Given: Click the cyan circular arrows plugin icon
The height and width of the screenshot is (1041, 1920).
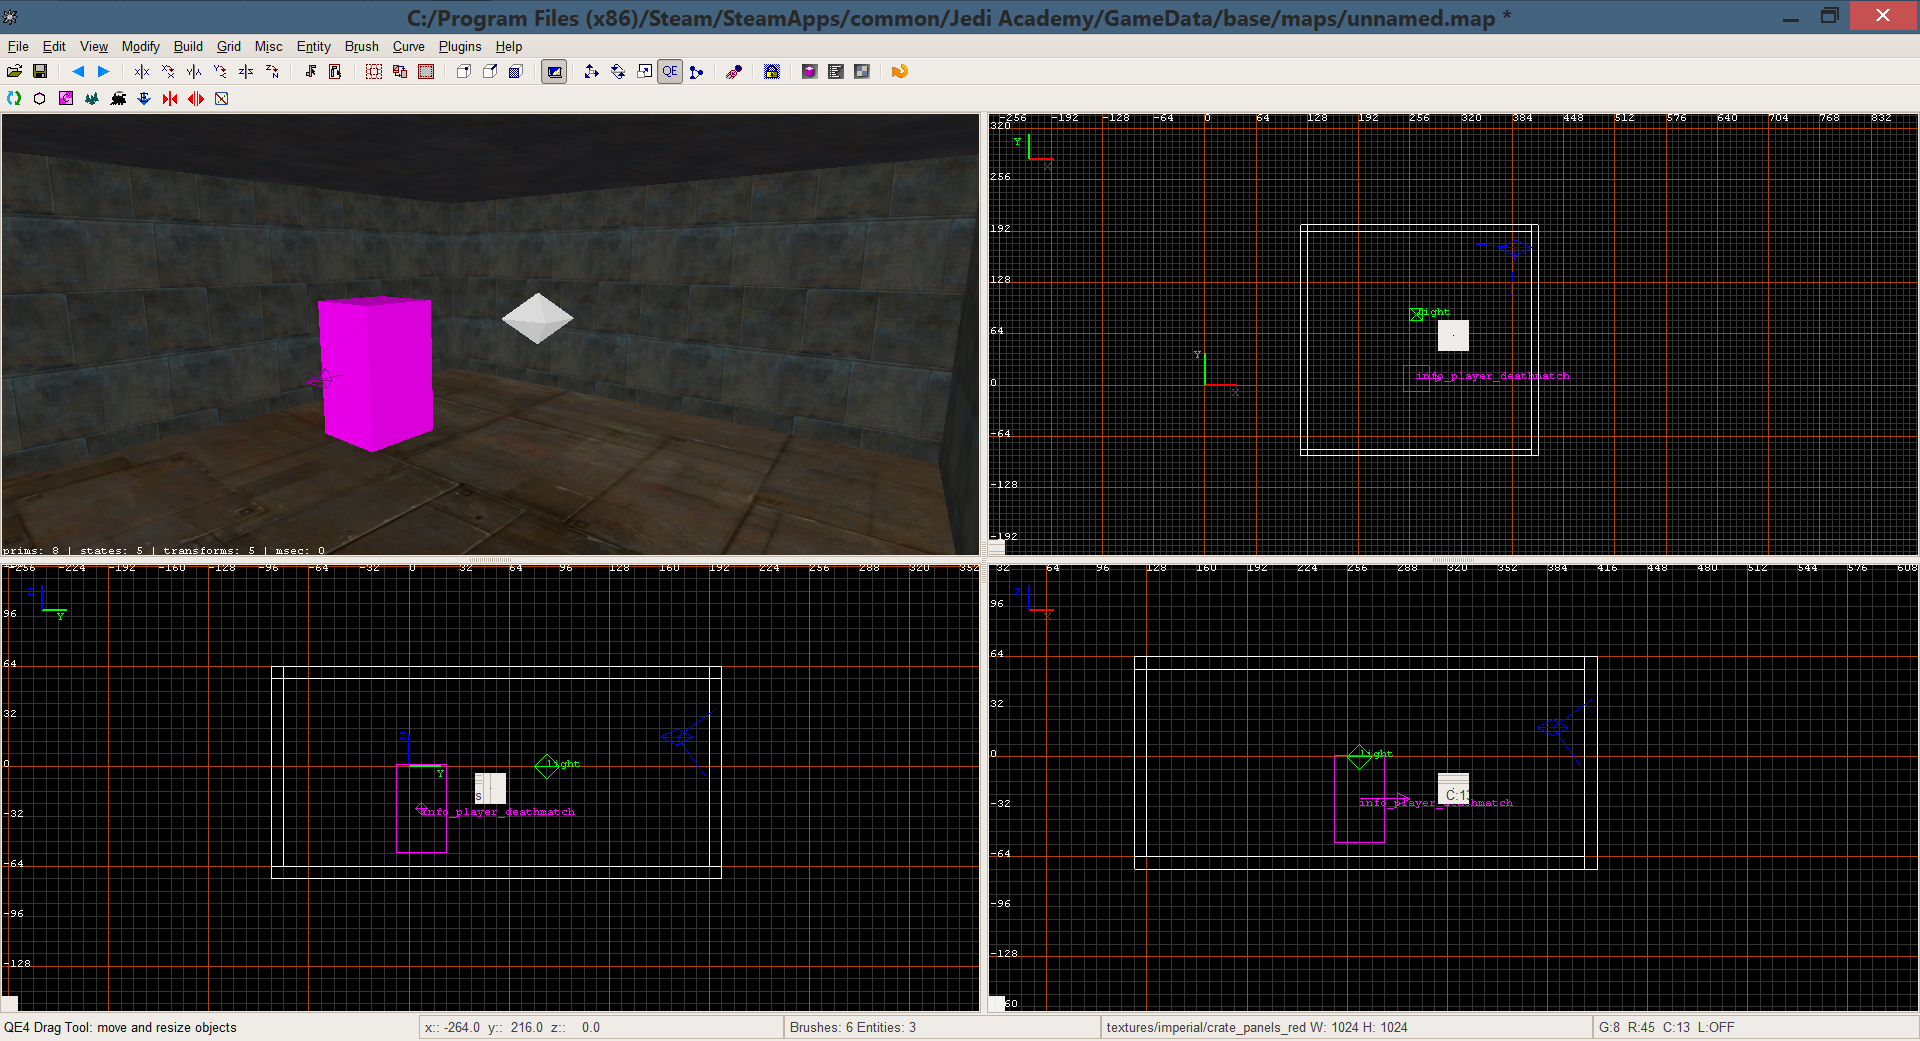Looking at the screenshot, I should 14,98.
